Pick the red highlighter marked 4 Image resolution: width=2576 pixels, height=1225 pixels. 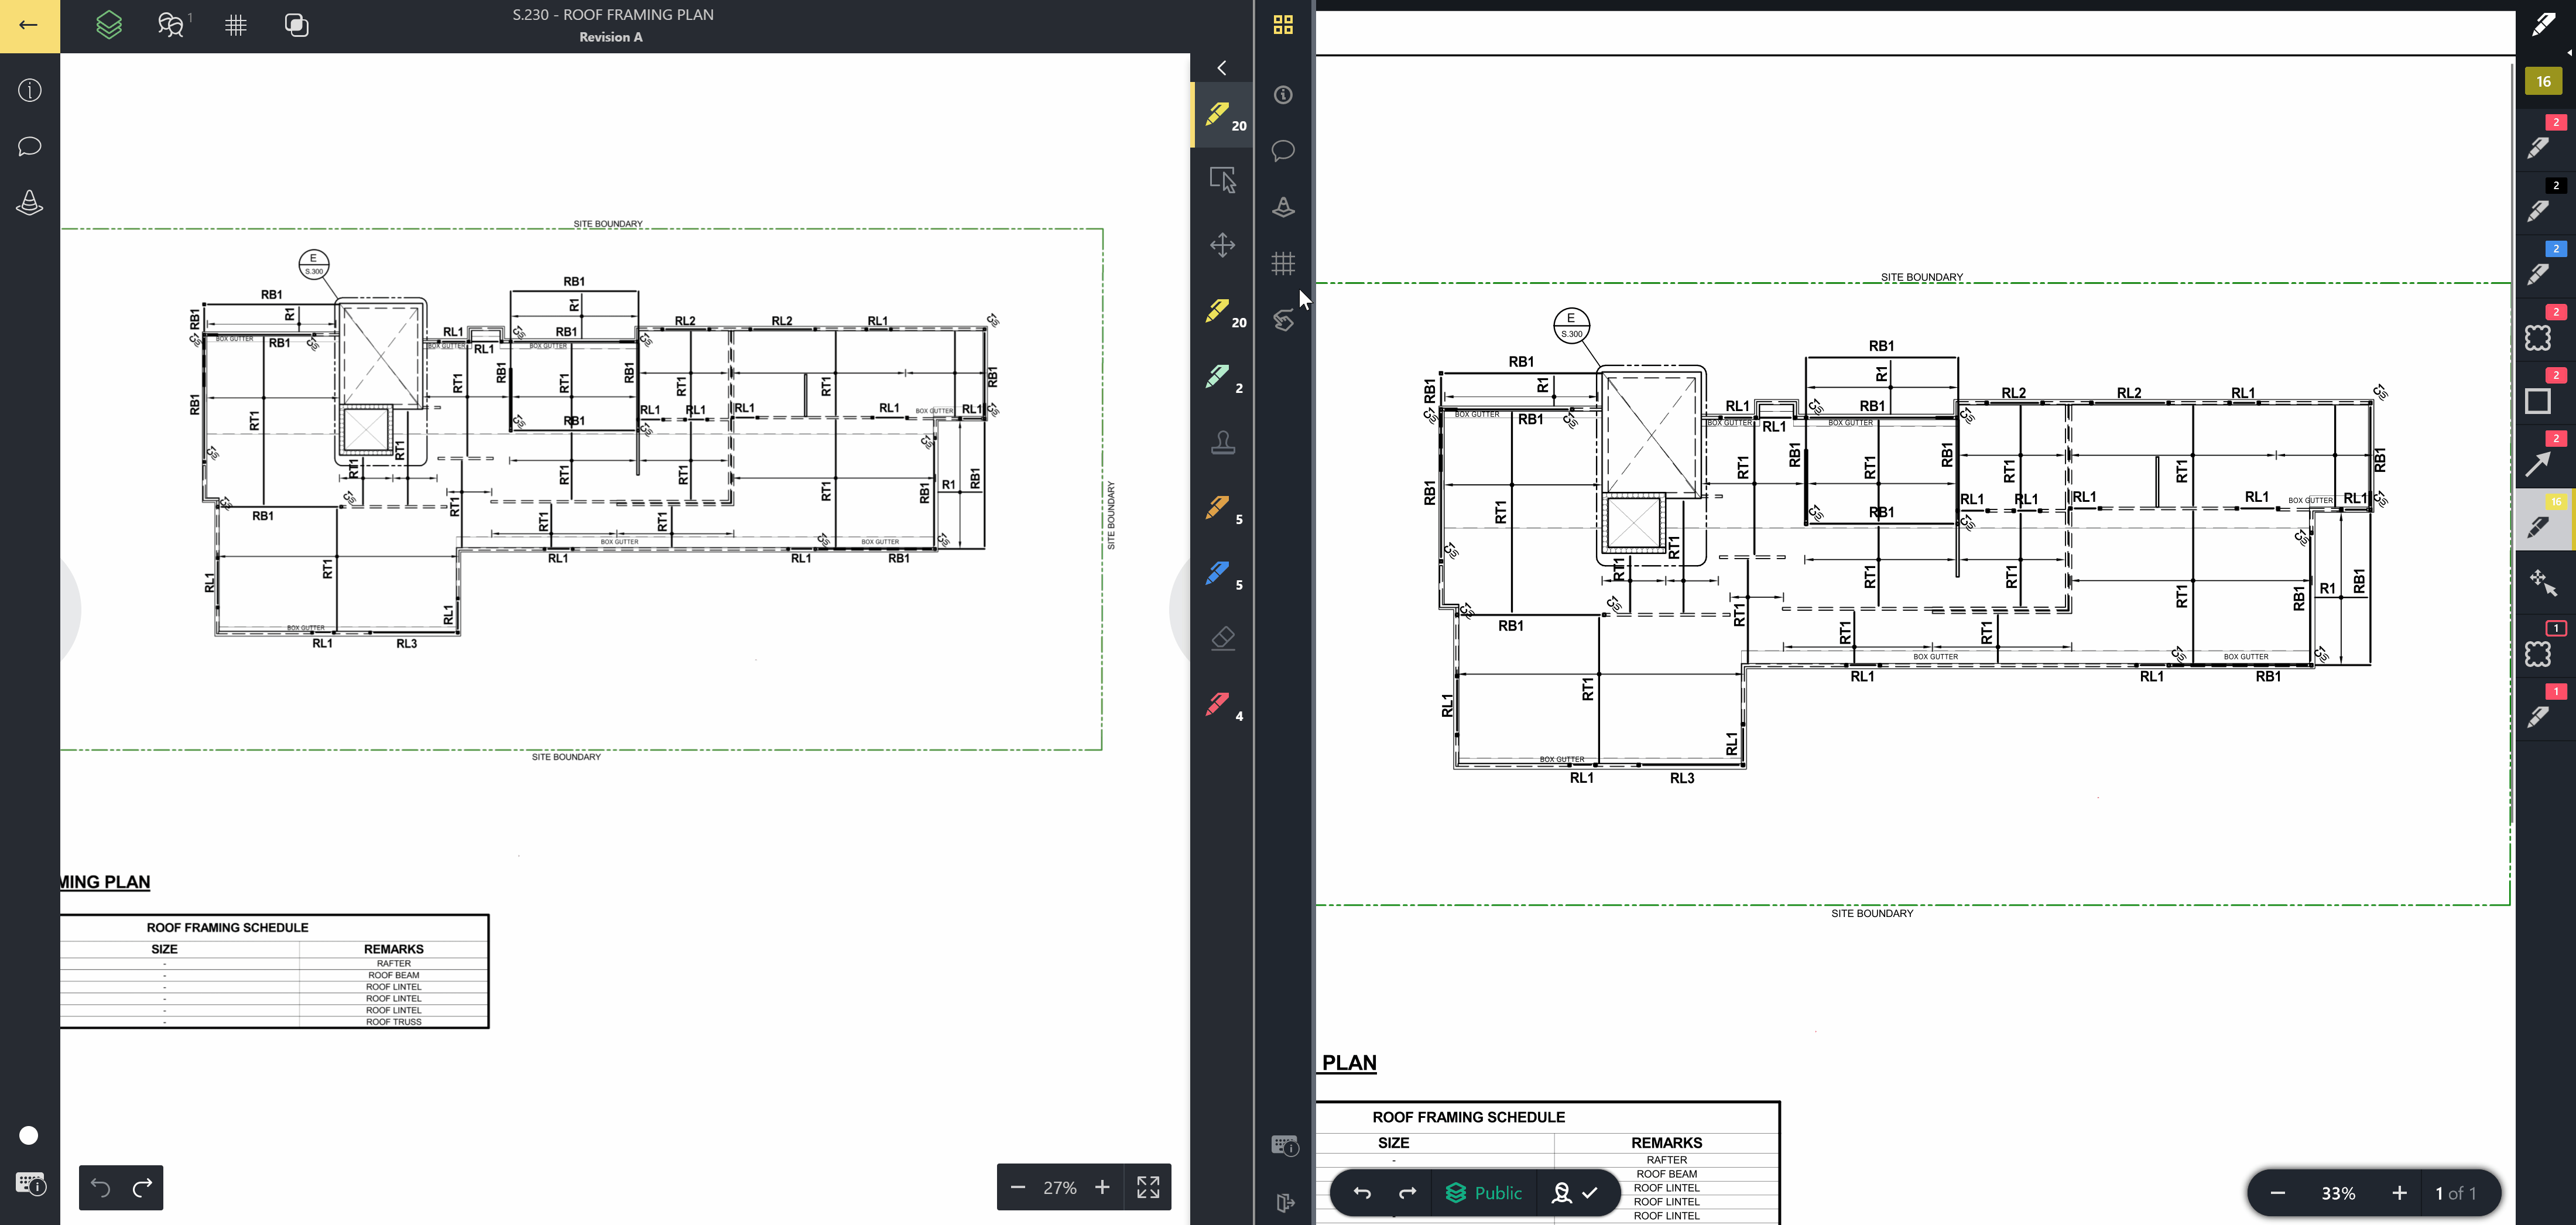(1223, 706)
